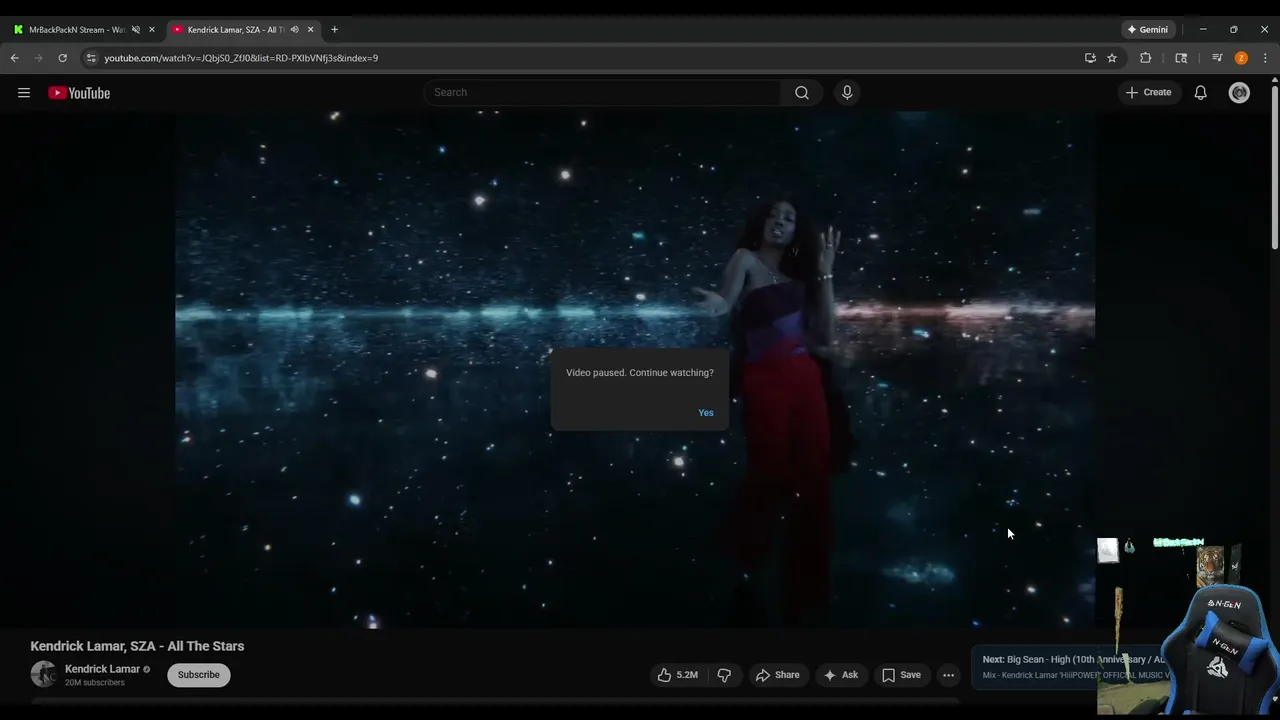Open the Google Lens search icon

(x=1181, y=58)
